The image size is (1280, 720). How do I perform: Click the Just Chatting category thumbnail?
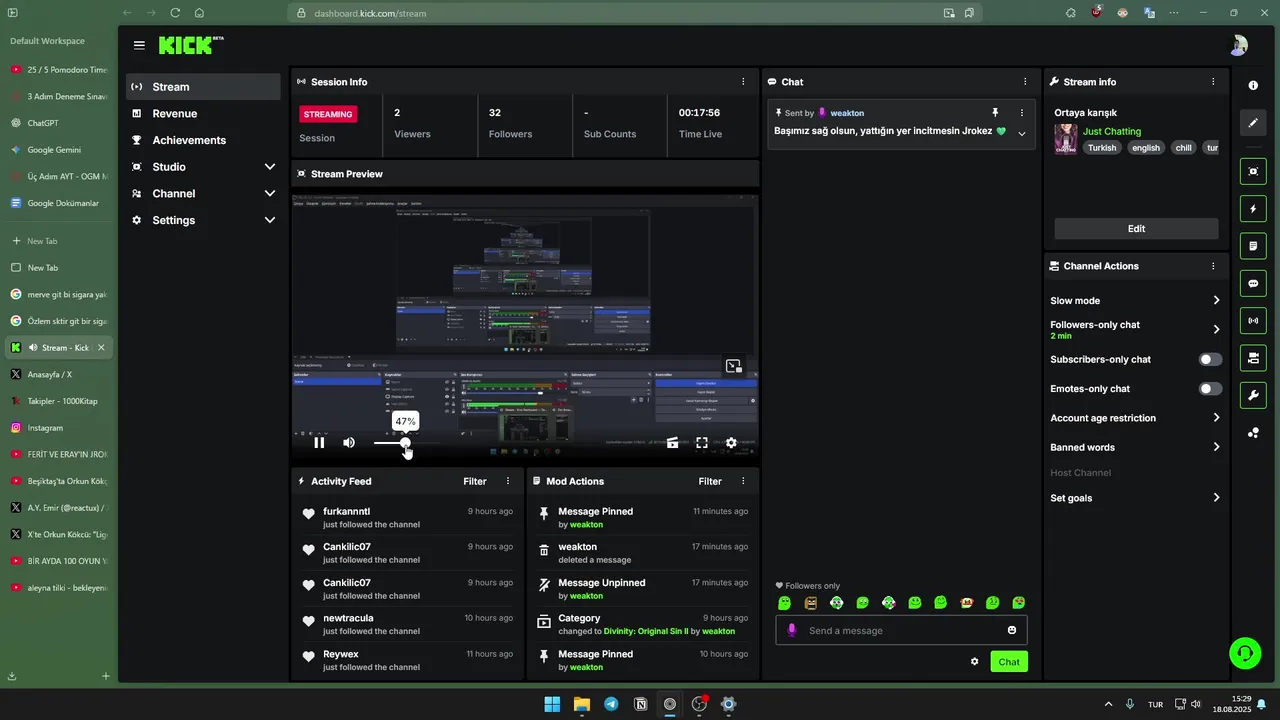(x=1066, y=139)
